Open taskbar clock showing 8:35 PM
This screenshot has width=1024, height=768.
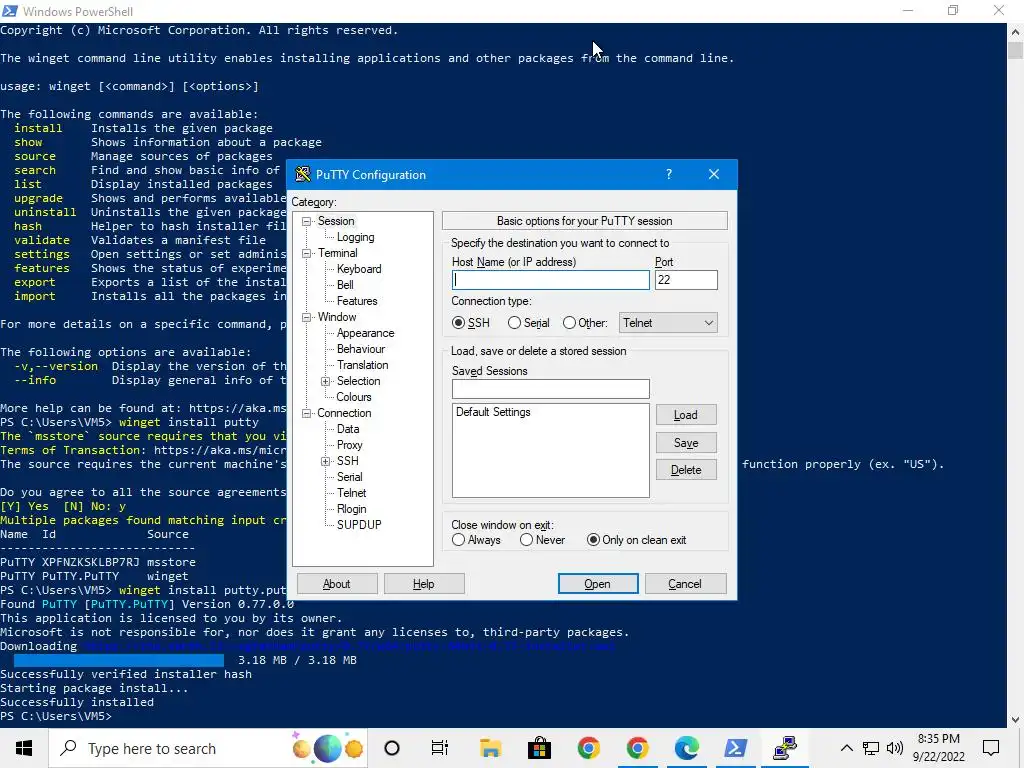(x=938, y=748)
